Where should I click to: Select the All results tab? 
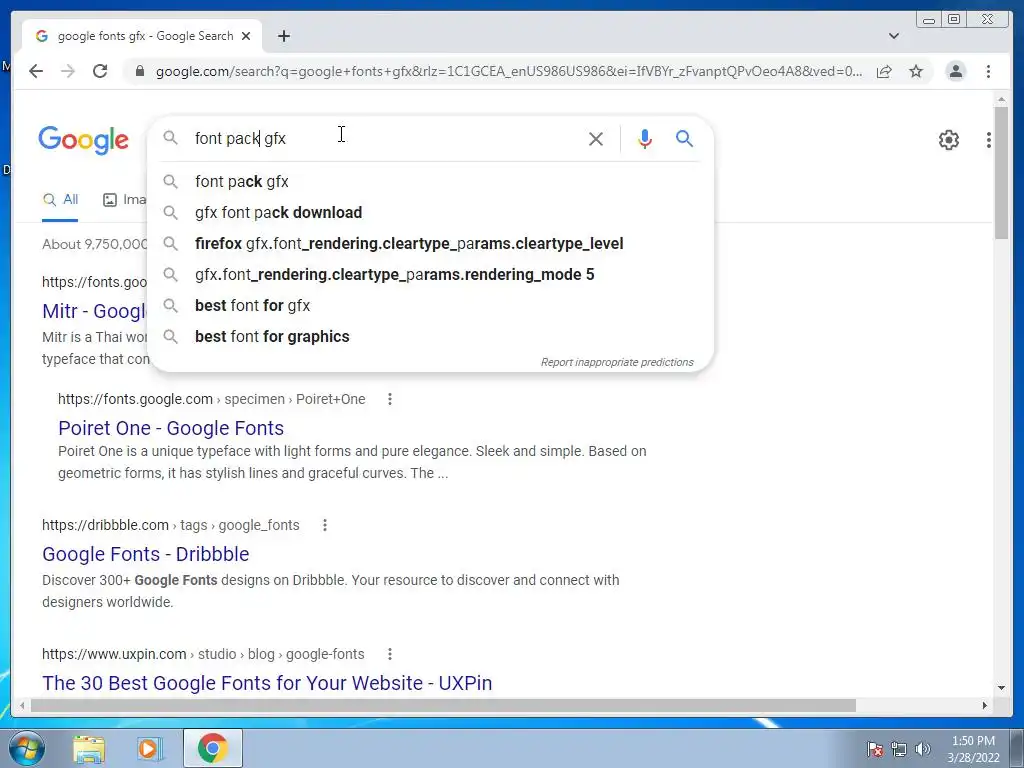(x=60, y=200)
